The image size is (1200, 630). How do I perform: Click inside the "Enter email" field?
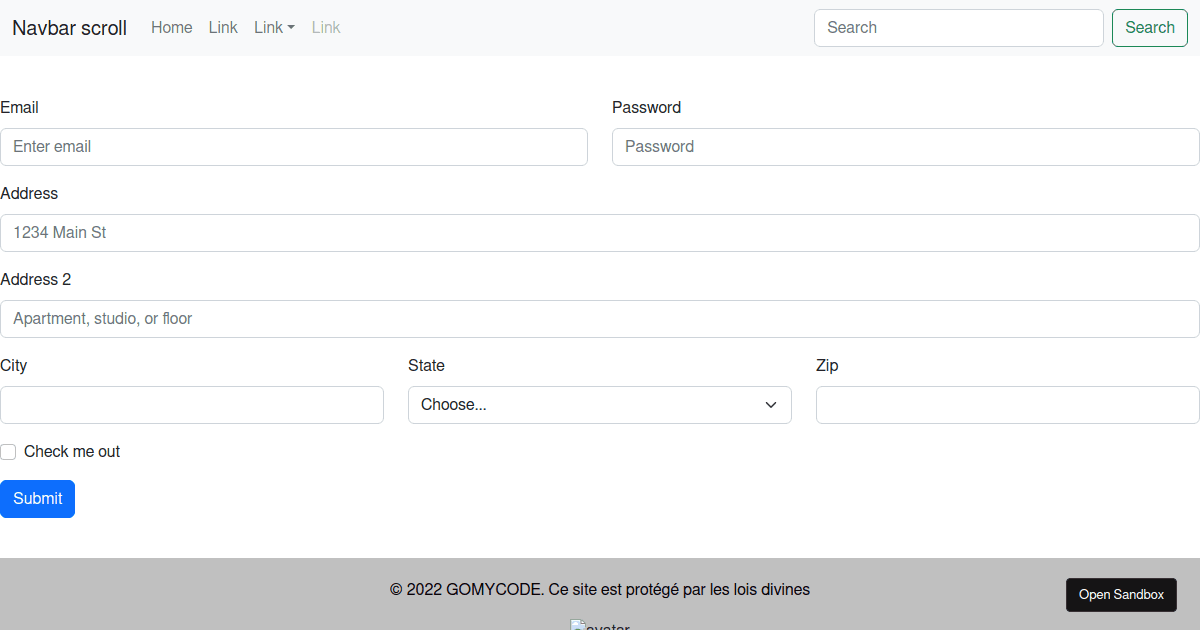click(294, 147)
